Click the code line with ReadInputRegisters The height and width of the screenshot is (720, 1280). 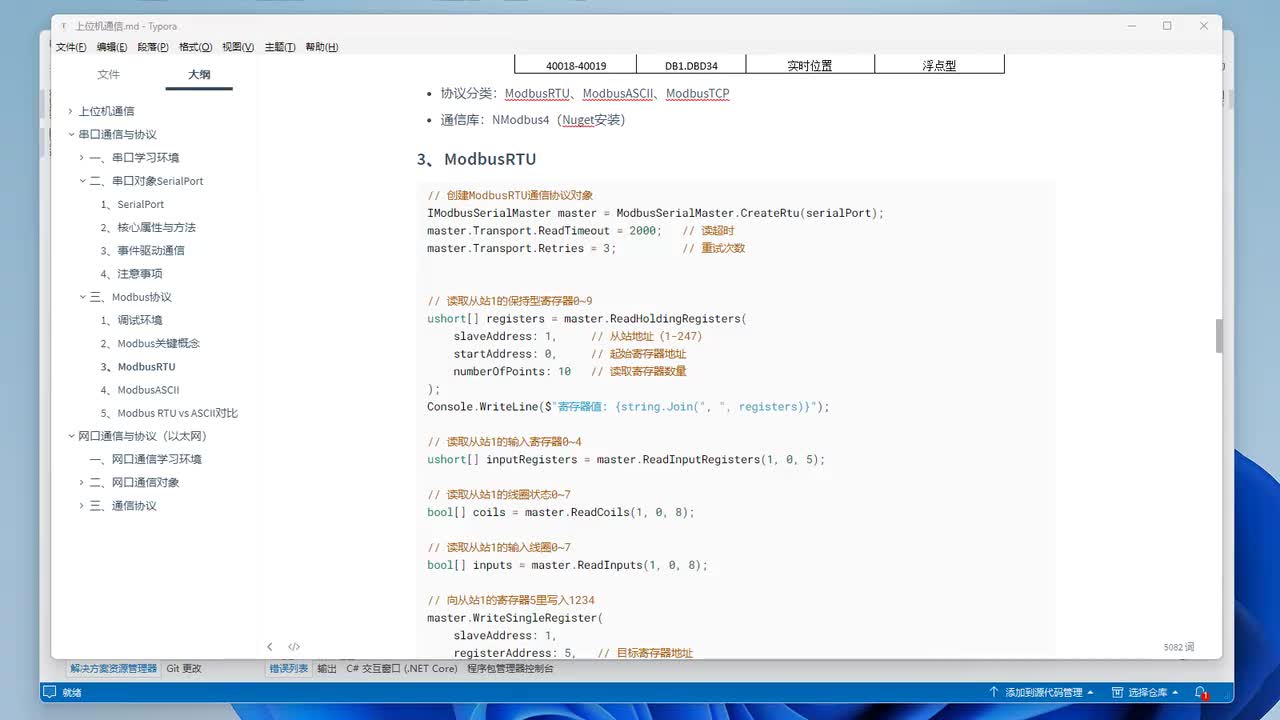tap(626, 460)
